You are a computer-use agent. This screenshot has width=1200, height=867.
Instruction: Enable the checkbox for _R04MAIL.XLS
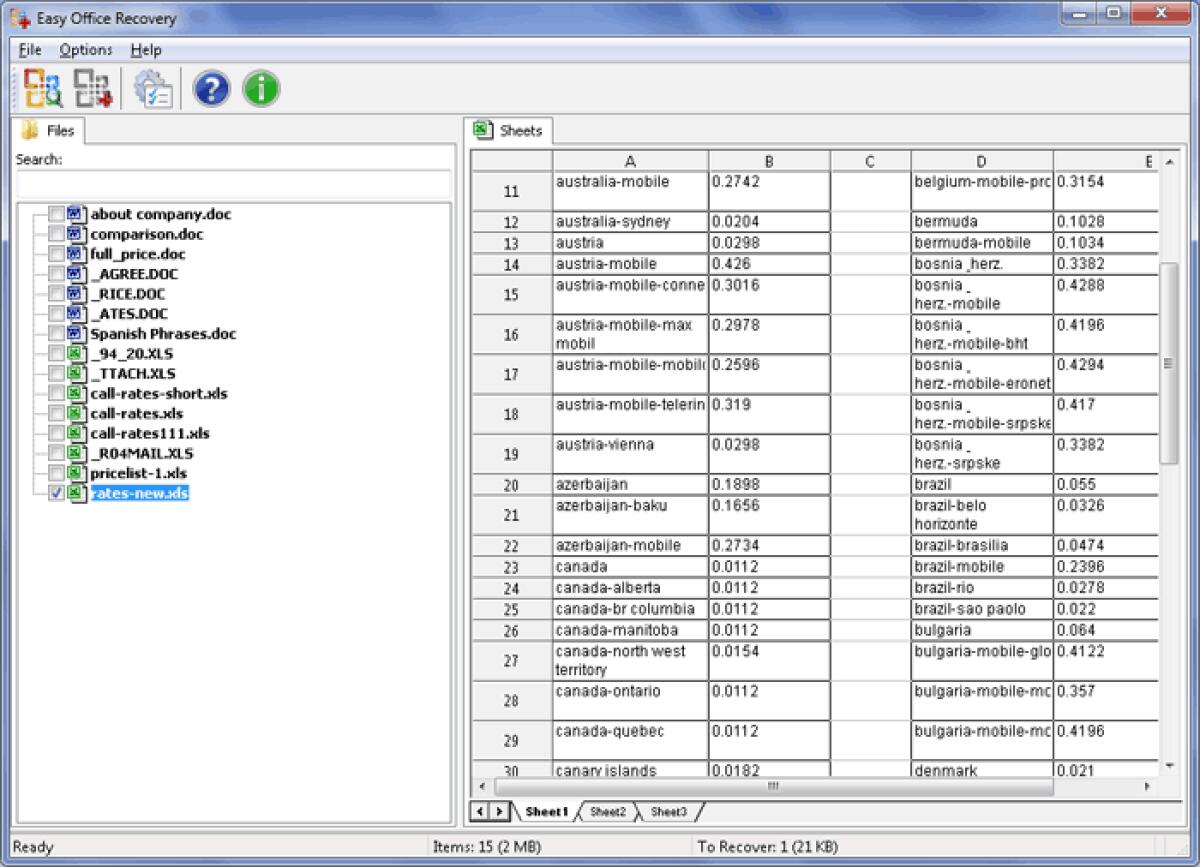(58, 453)
